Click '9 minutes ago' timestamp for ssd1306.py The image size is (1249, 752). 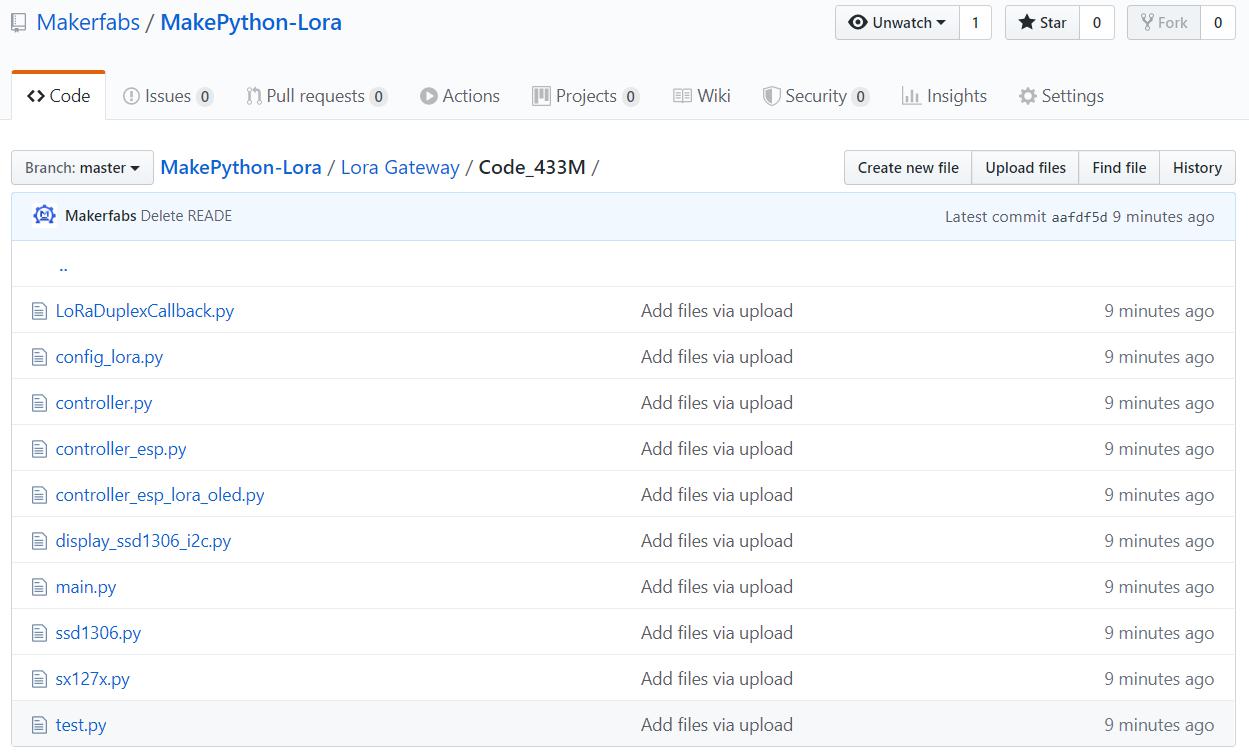click(1159, 633)
